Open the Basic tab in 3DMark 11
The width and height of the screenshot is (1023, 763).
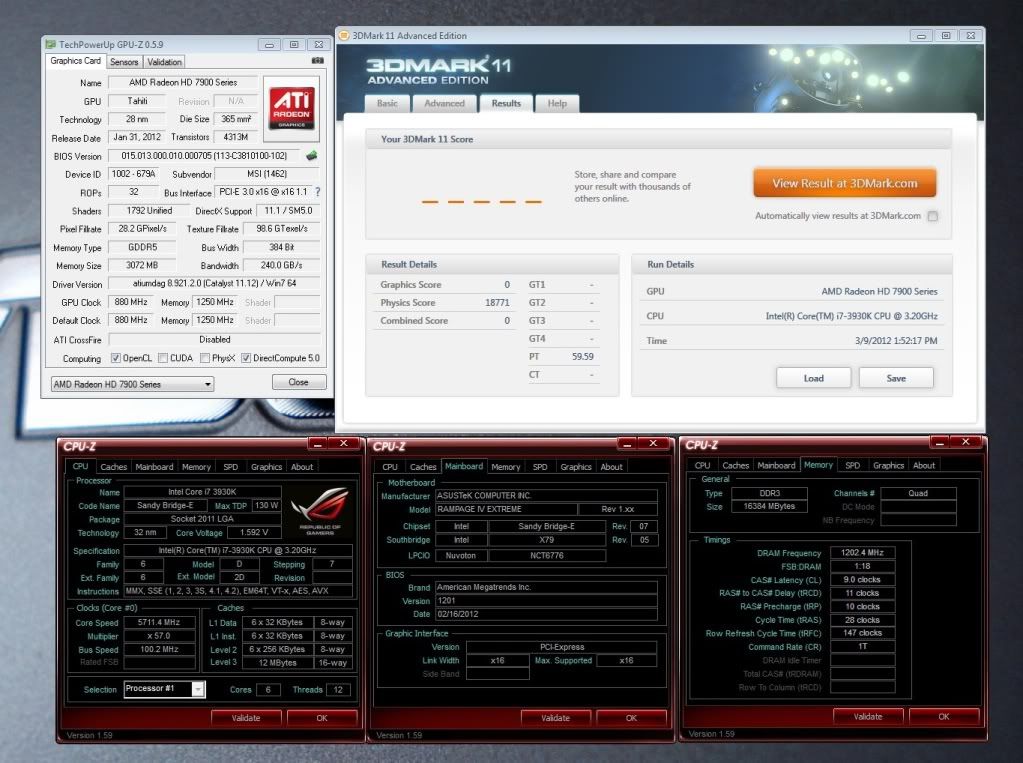tap(387, 103)
